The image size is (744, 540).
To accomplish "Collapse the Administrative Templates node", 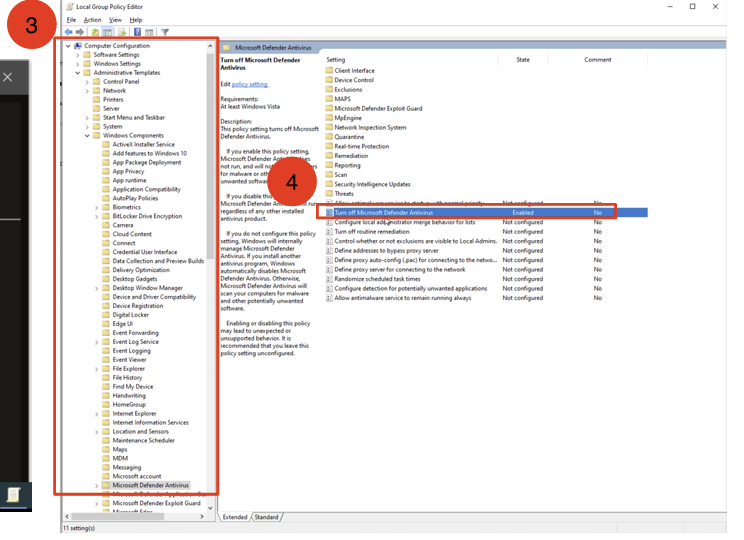I will point(78,73).
